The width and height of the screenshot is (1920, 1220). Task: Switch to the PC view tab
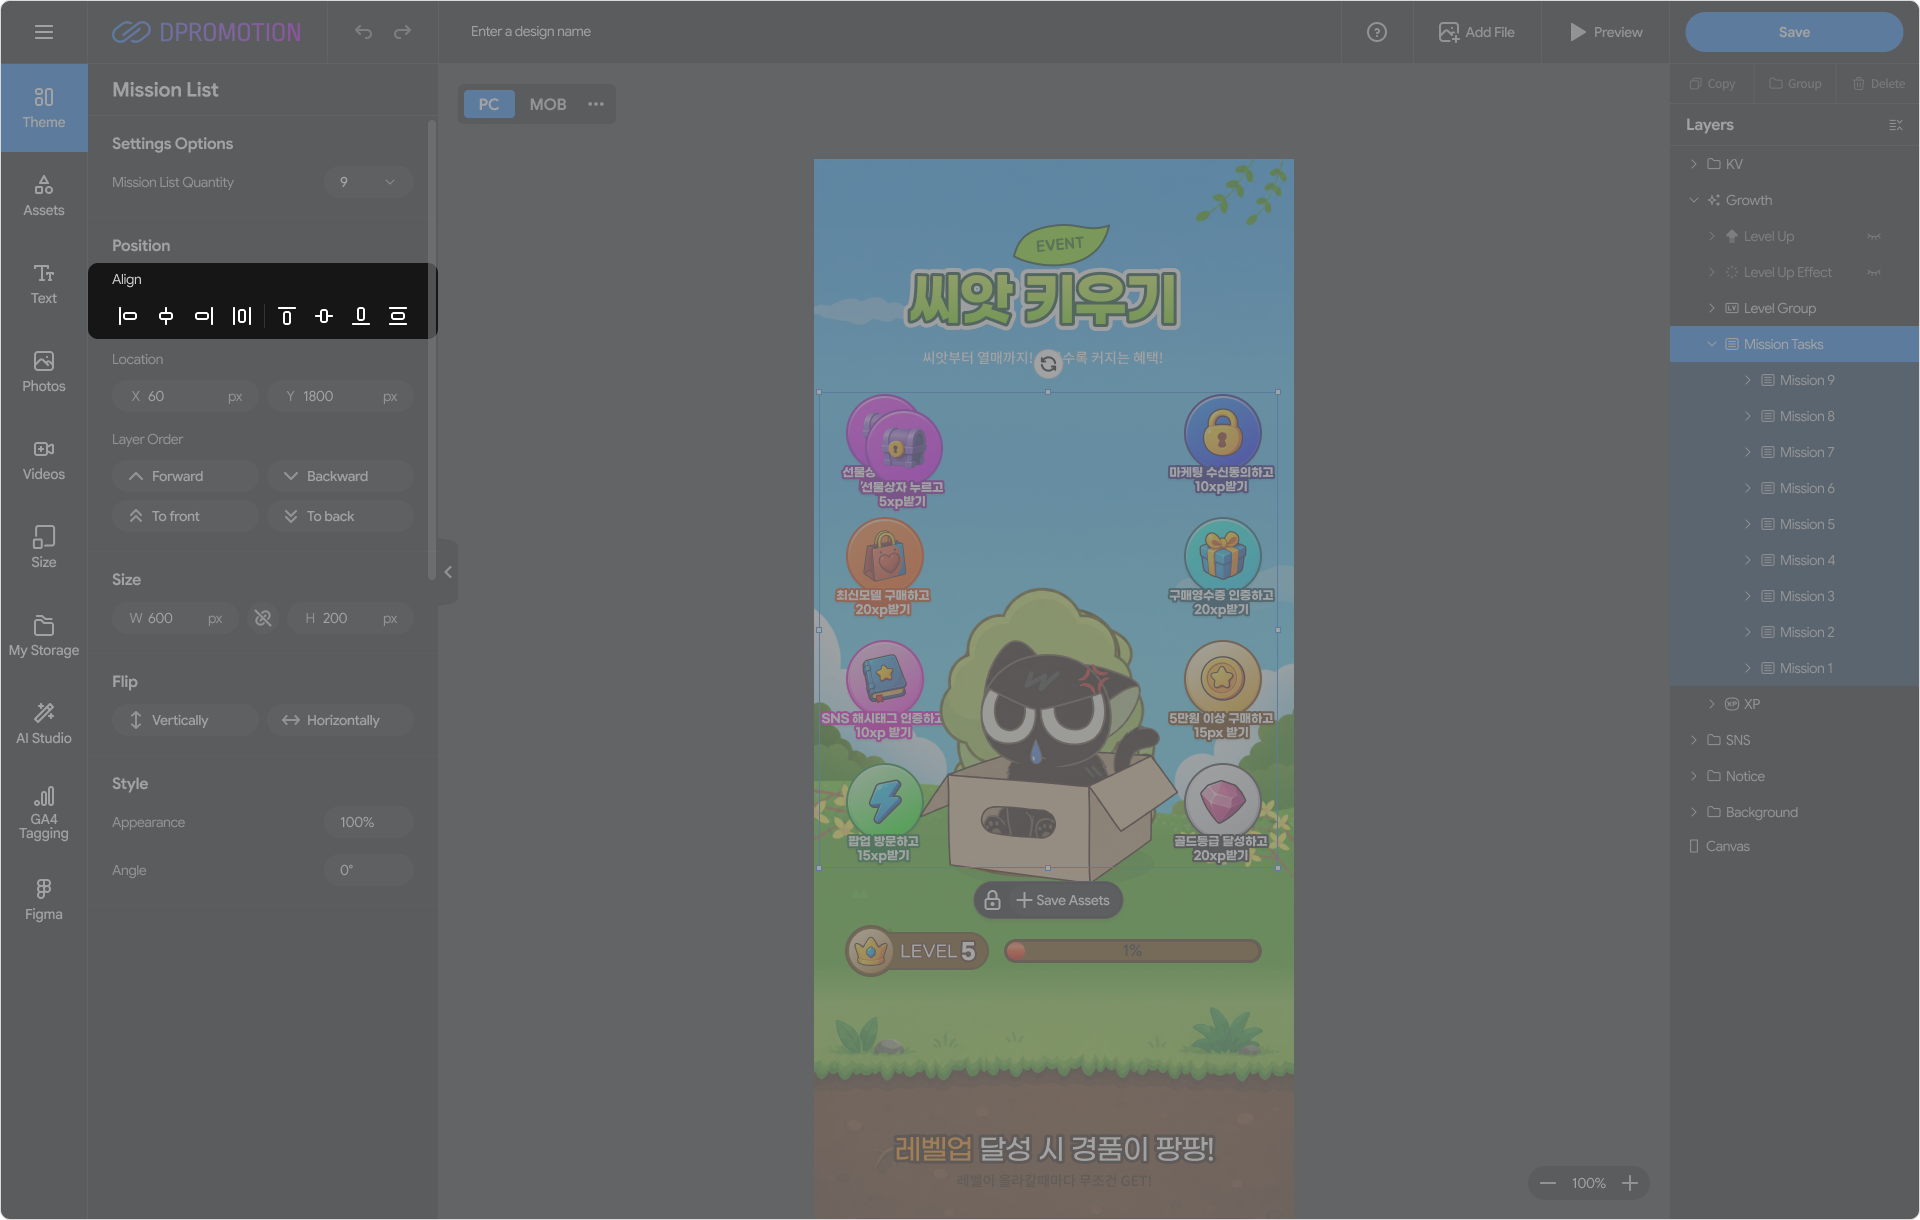click(489, 104)
